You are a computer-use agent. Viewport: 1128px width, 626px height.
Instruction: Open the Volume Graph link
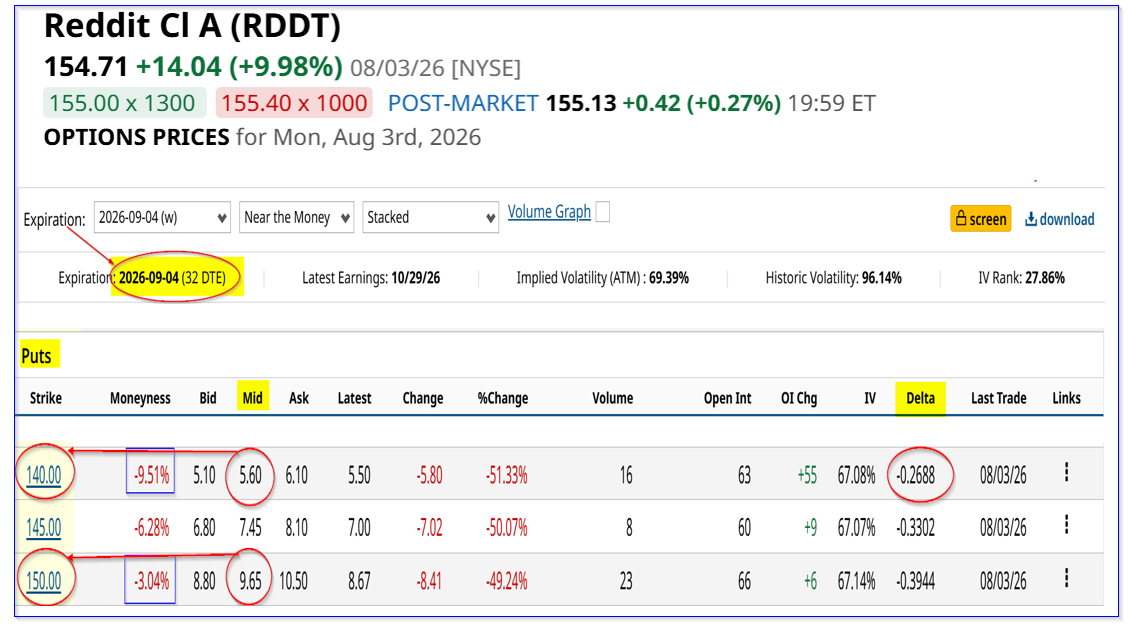pyautogui.click(x=549, y=212)
